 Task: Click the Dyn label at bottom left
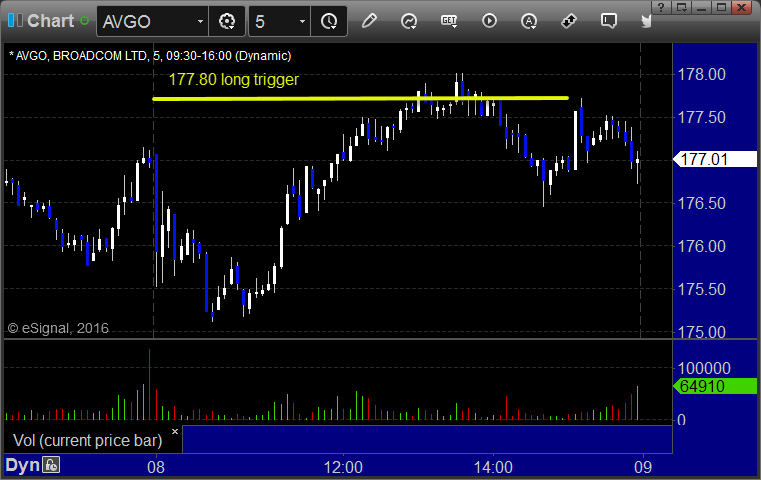tap(22, 465)
